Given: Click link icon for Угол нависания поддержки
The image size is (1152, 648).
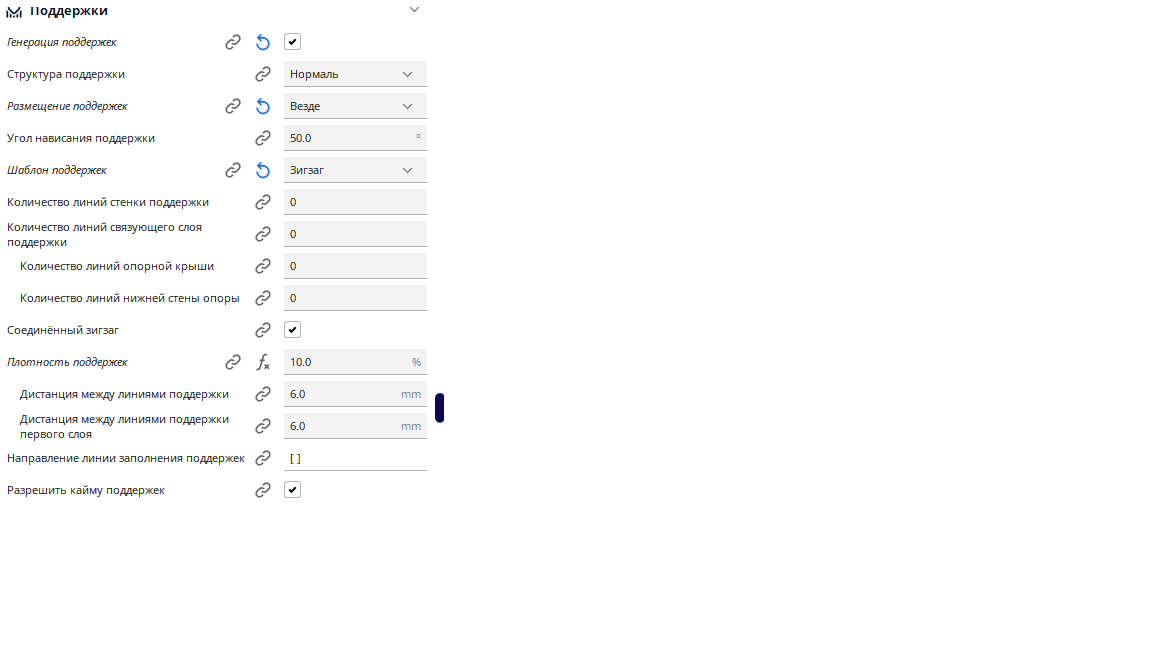Looking at the screenshot, I should click(x=262, y=138).
